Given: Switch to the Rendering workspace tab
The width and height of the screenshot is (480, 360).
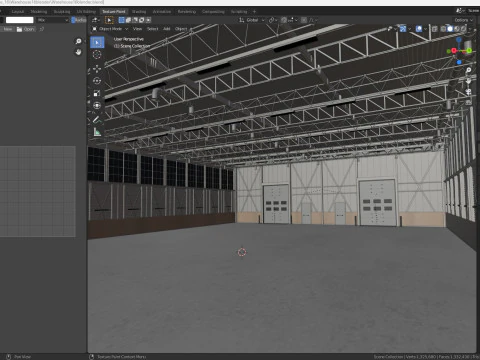Looking at the screenshot, I should tap(187, 12).
